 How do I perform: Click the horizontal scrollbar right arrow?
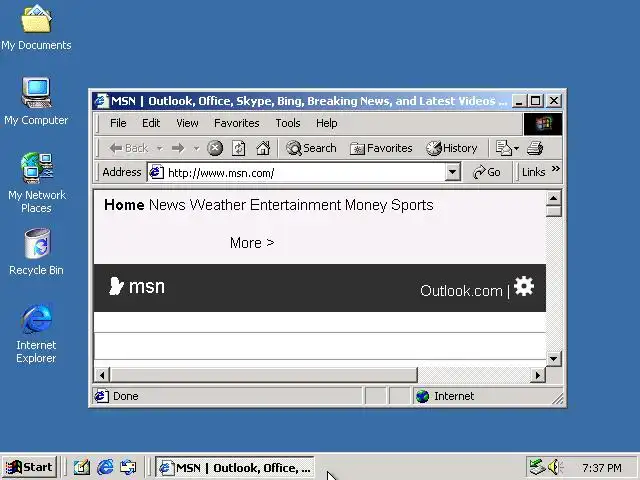pos(538,375)
